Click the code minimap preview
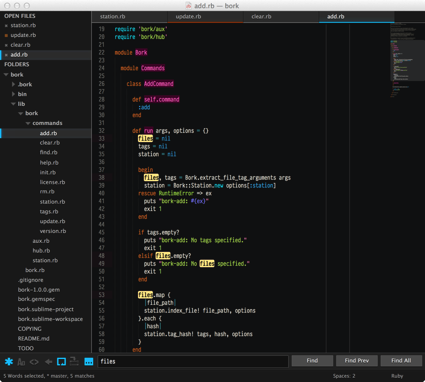The height and width of the screenshot is (382, 425). [x=407, y=60]
